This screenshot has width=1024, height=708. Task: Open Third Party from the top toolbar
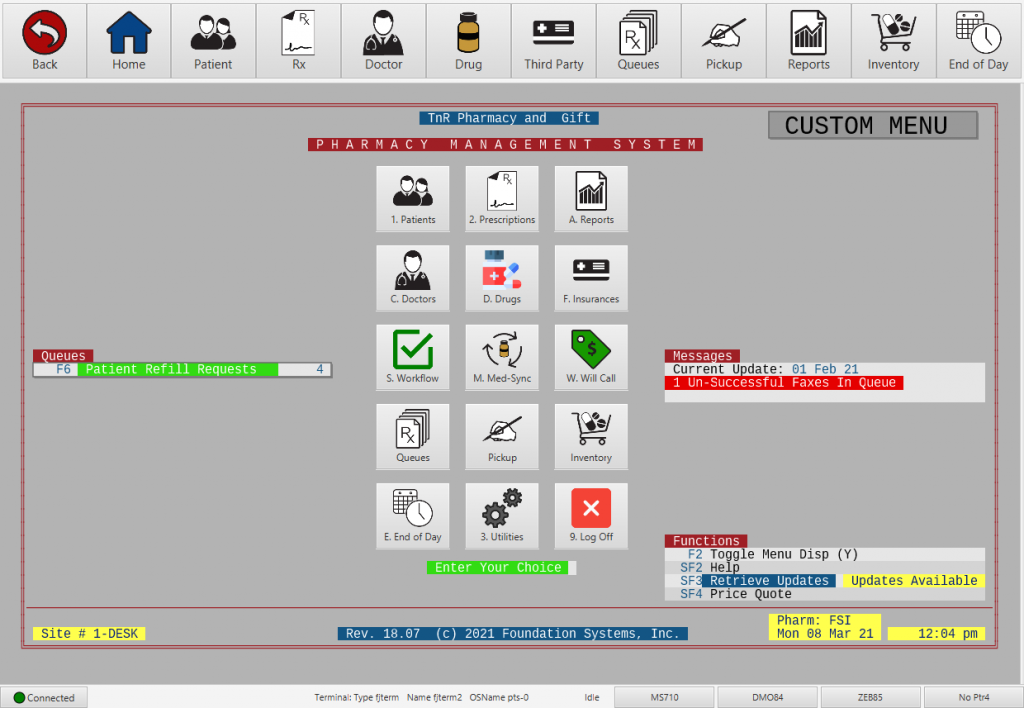point(553,38)
